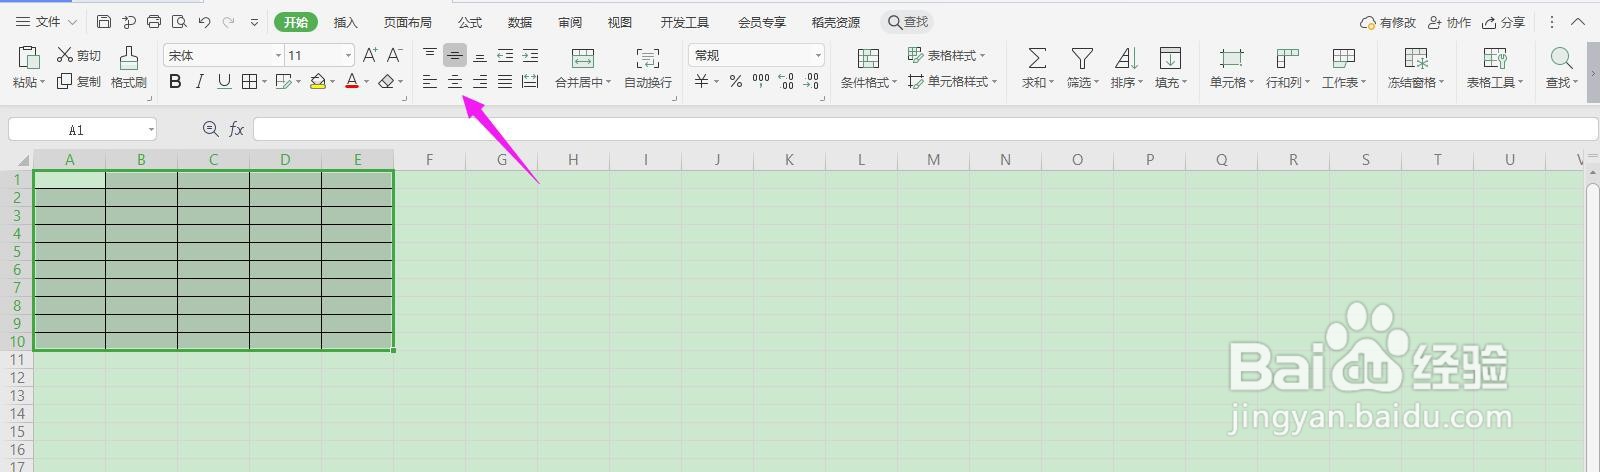Image resolution: width=1600 pixels, height=472 pixels.
Task: Decrease decimal places
Action: [x=812, y=82]
